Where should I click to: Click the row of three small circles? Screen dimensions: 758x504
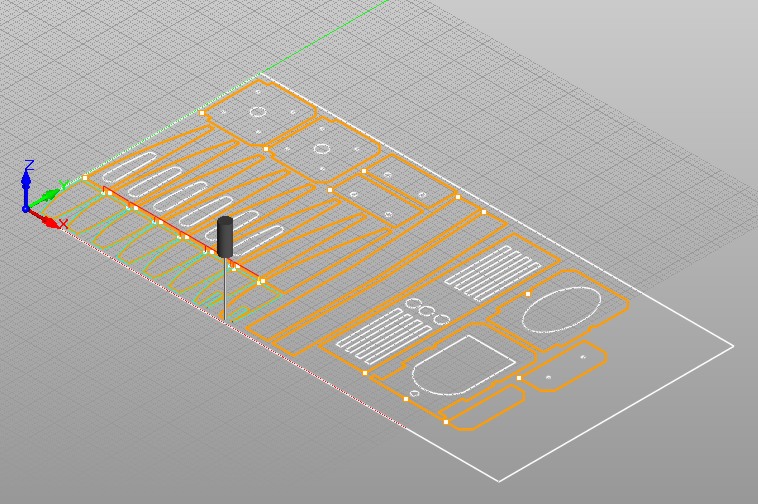click(x=426, y=311)
